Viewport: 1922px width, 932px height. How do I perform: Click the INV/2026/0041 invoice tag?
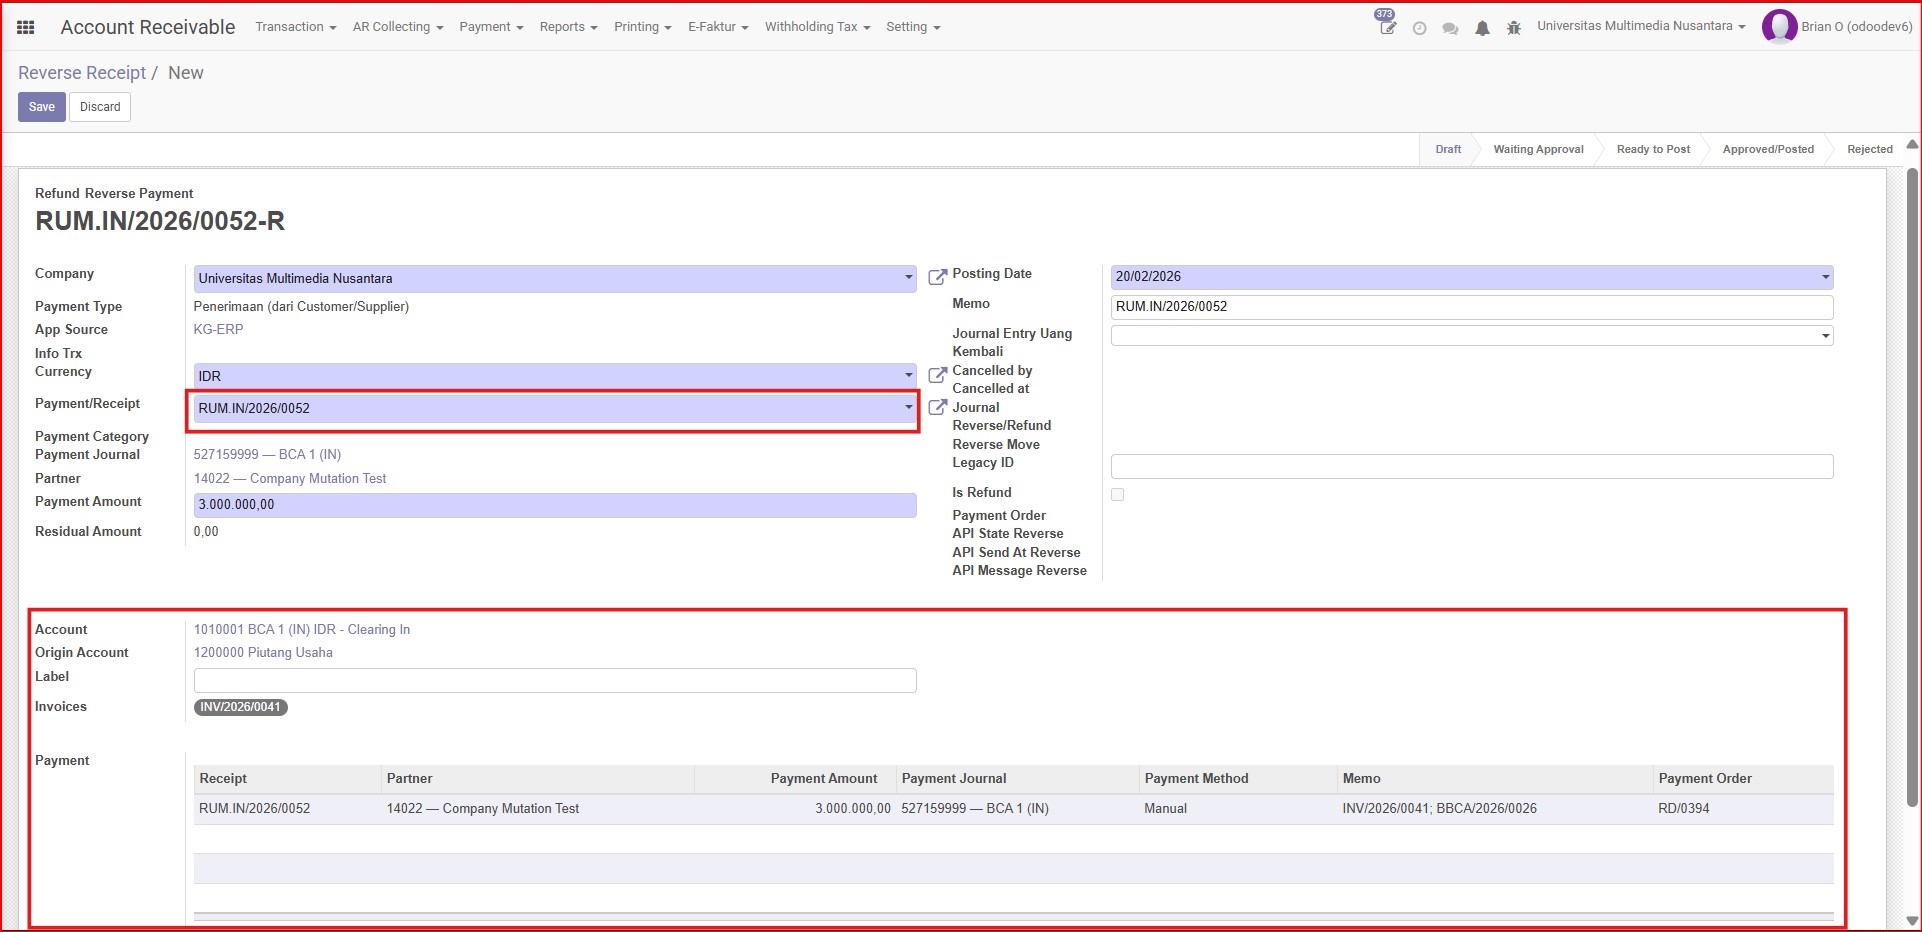point(240,707)
